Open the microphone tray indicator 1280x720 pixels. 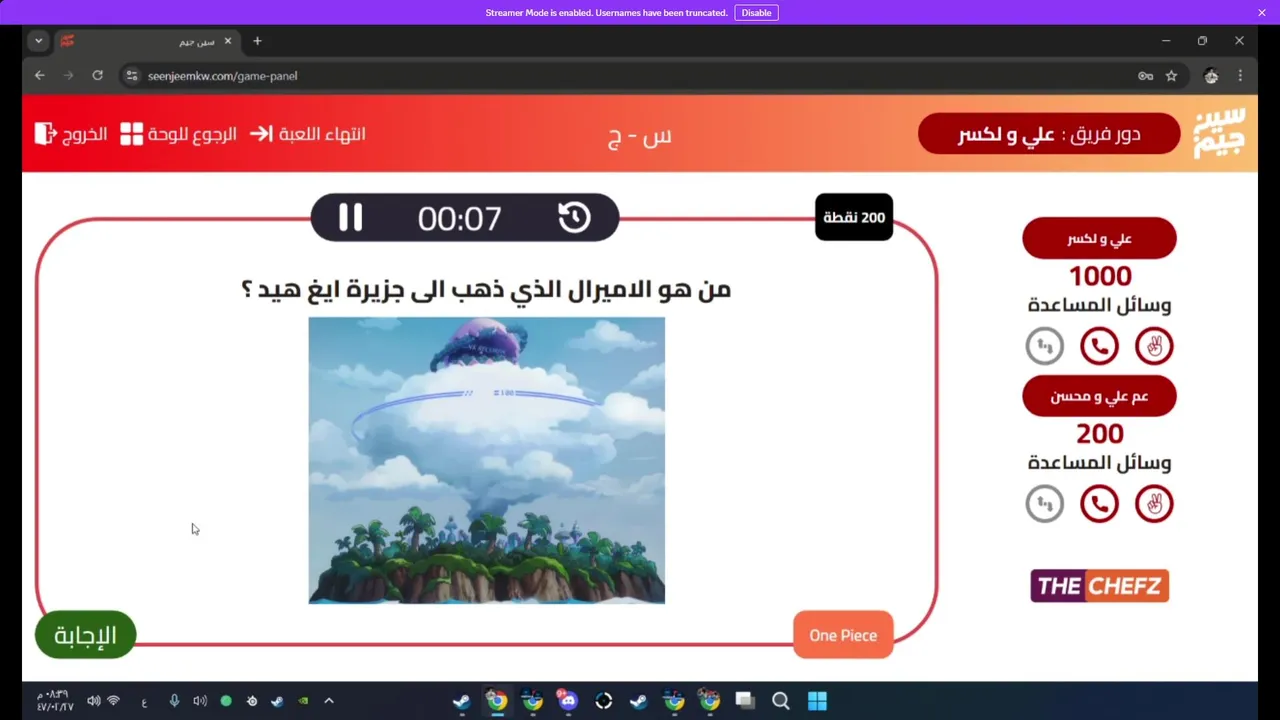tap(174, 701)
